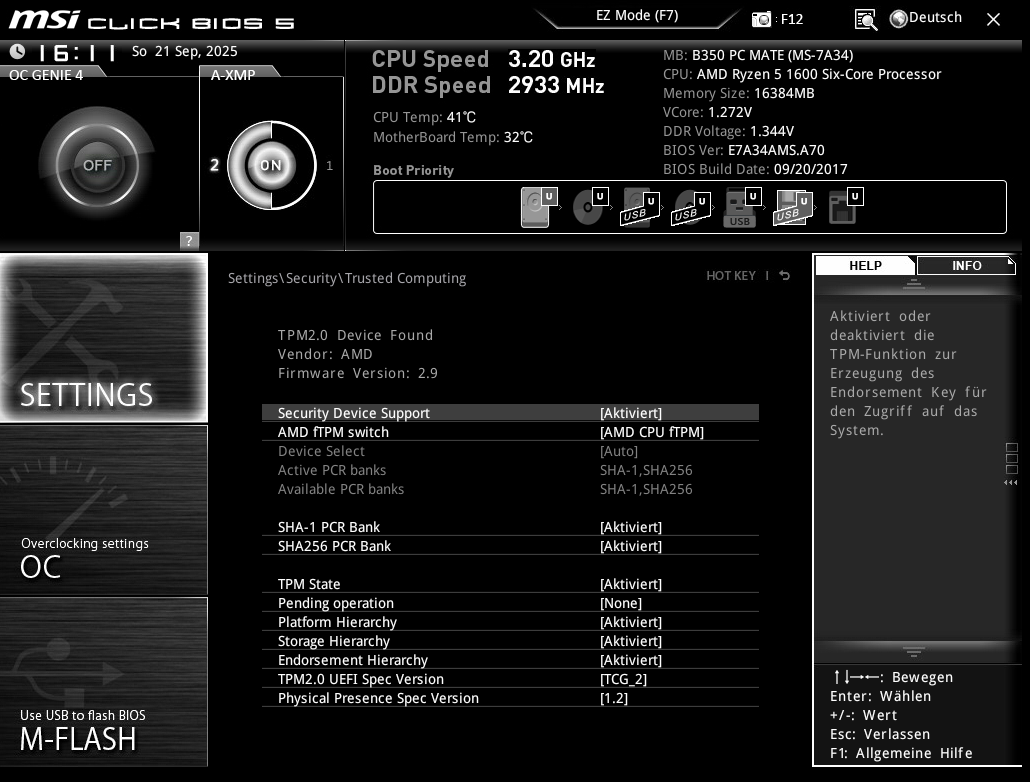Select the optical disc boot device icon
1030x782 pixels.
click(590, 206)
